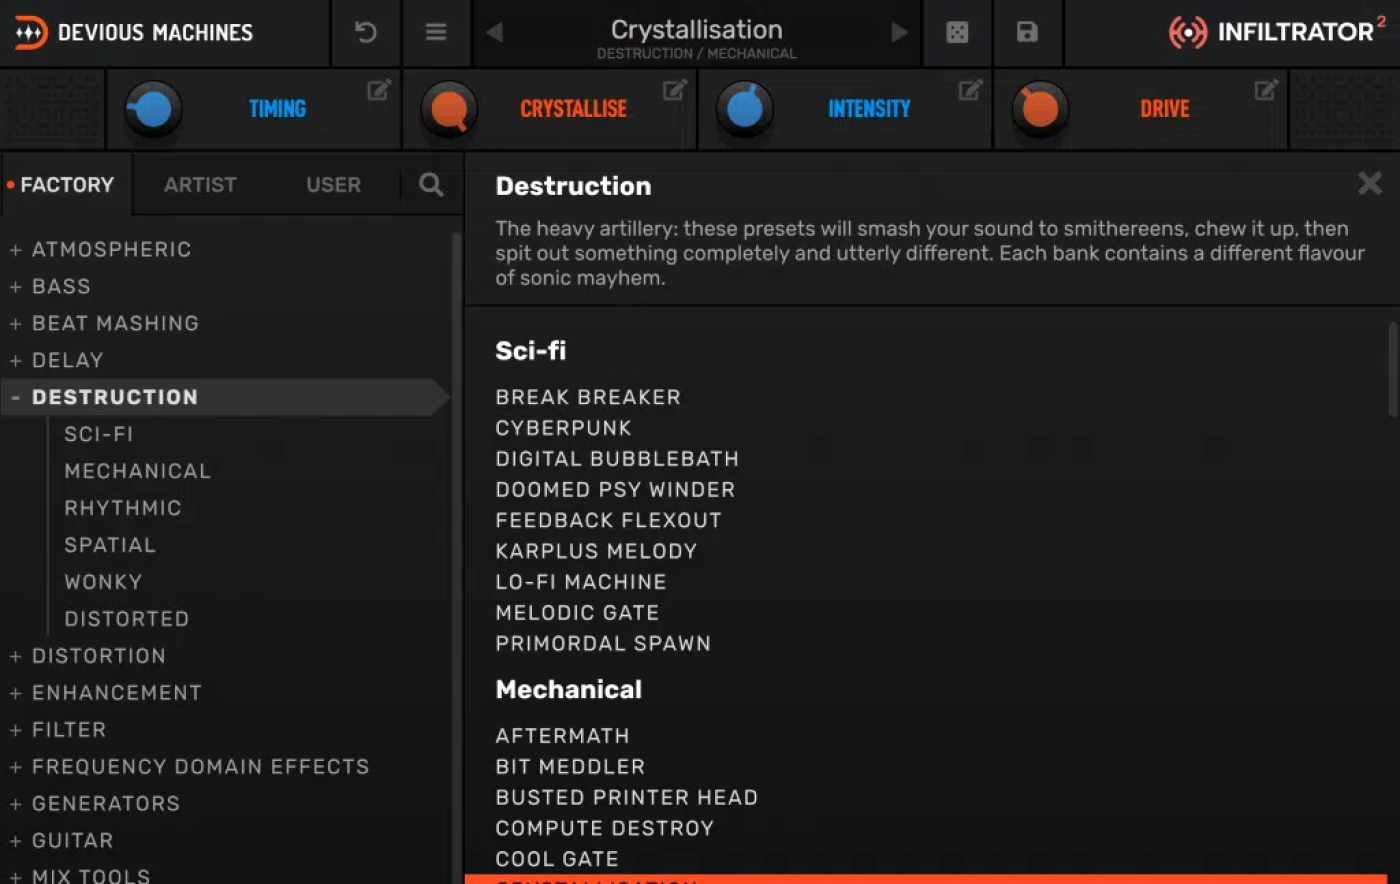This screenshot has width=1400, height=884.
Task: Click the Intensity macro knob
Action: click(745, 109)
